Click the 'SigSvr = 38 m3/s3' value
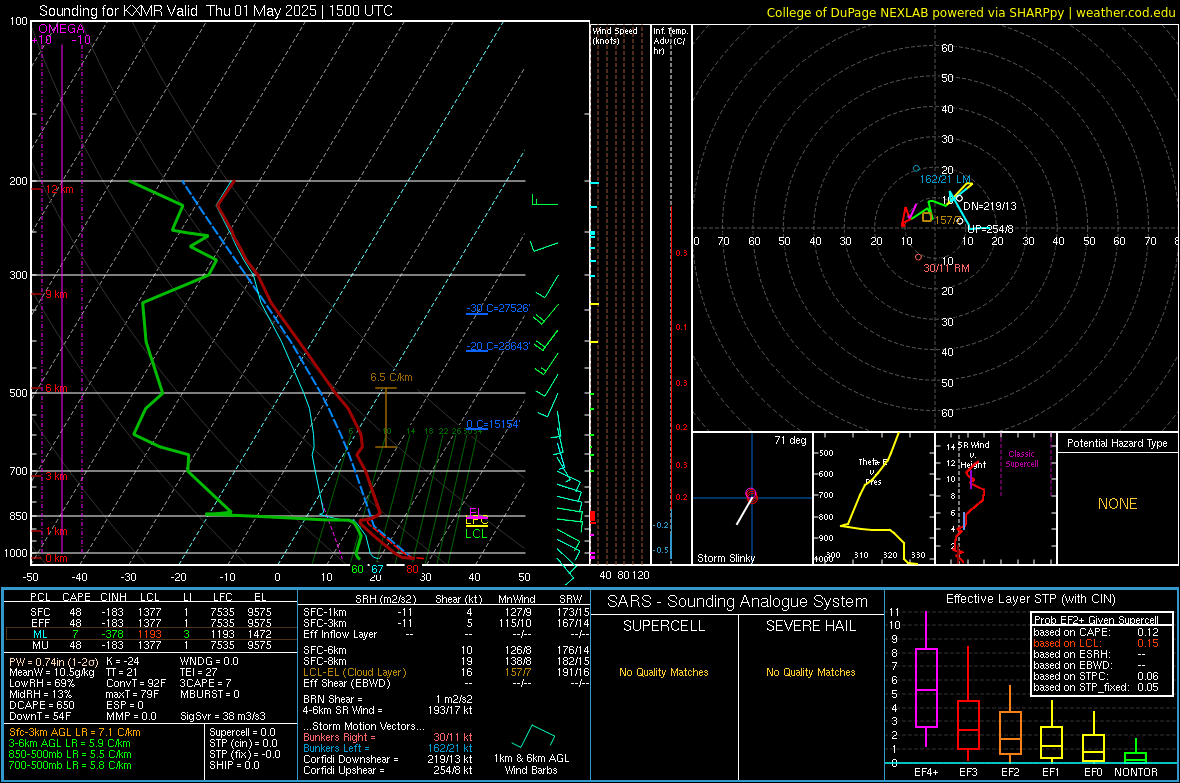This screenshot has height=783, width=1180. click(x=225, y=716)
